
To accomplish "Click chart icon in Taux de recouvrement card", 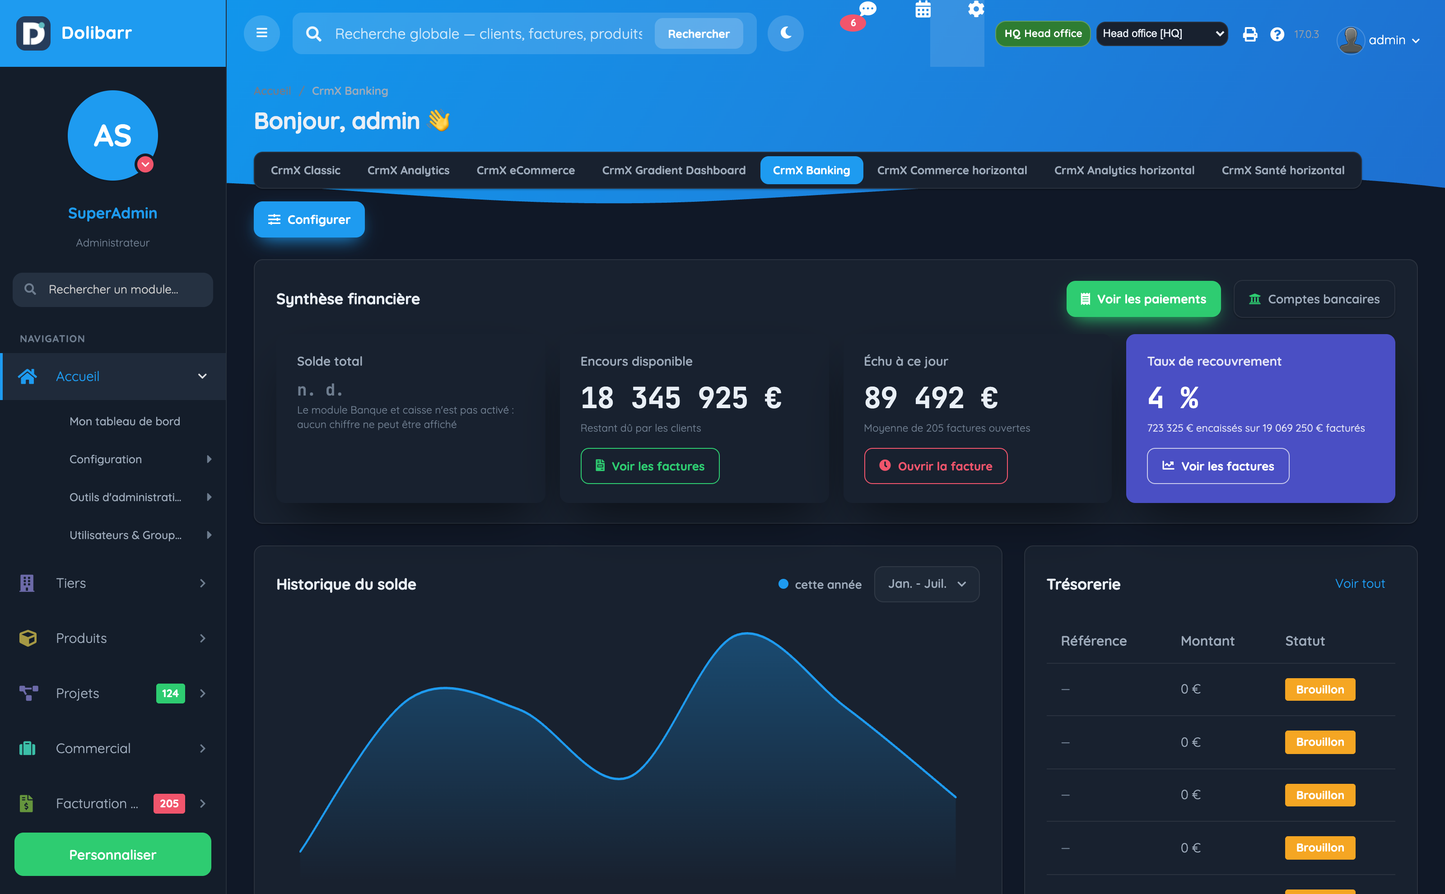I will pos(1168,465).
